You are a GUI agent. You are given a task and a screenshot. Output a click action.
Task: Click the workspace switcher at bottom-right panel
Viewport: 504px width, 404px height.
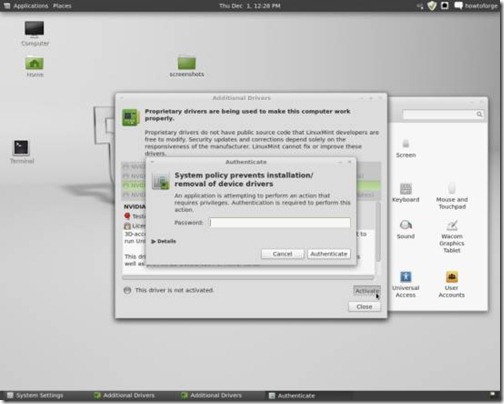coord(493,395)
